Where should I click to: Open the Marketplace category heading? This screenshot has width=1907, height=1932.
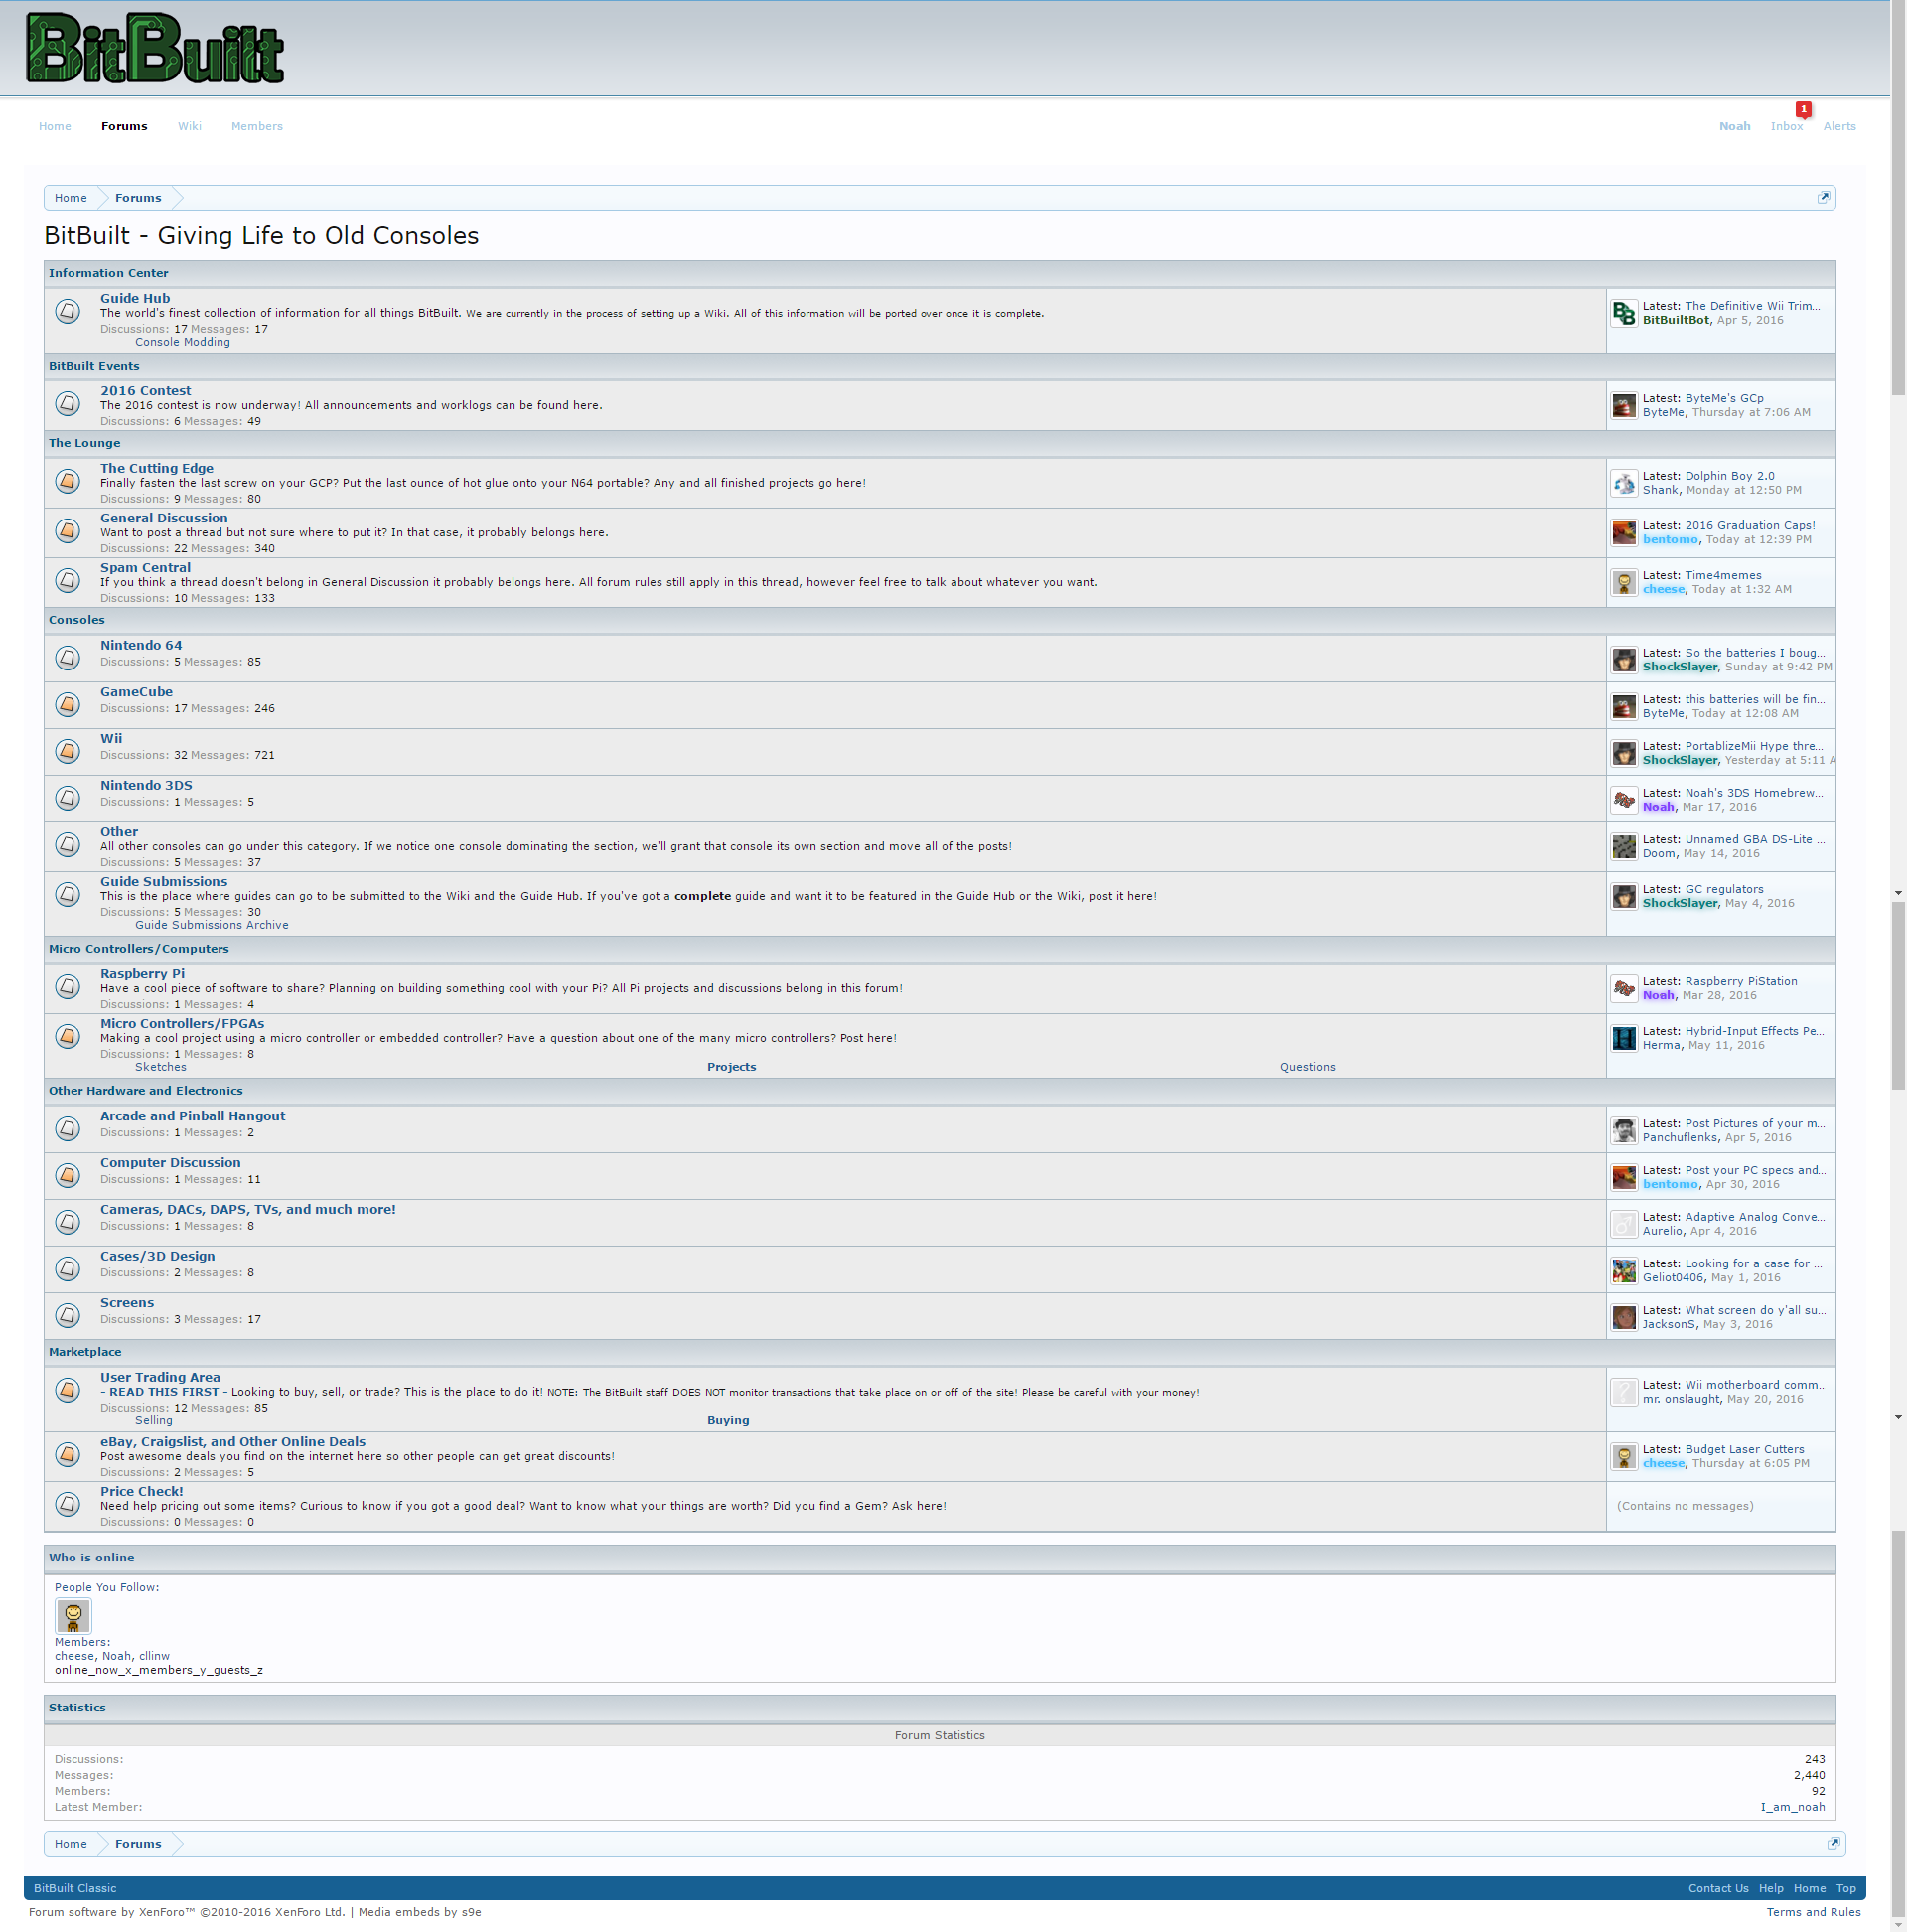(85, 1352)
